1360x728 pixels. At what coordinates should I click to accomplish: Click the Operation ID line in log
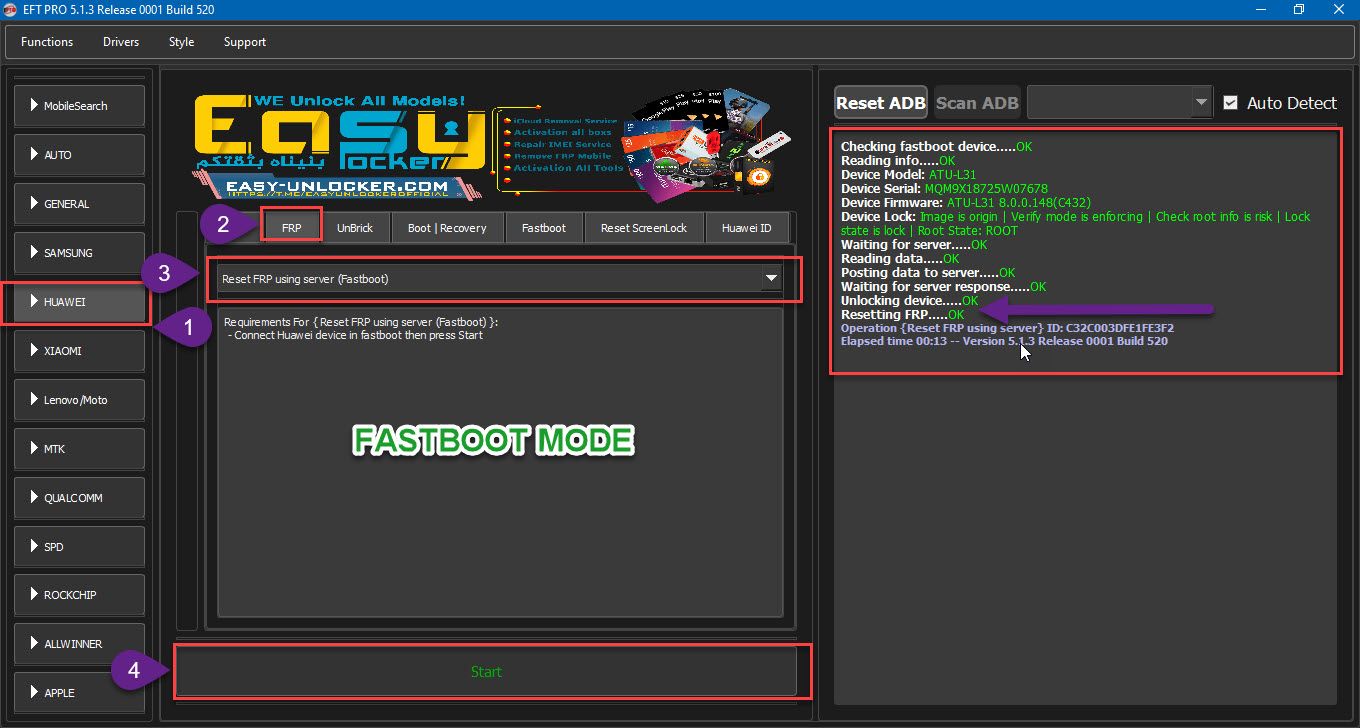click(1007, 328)
